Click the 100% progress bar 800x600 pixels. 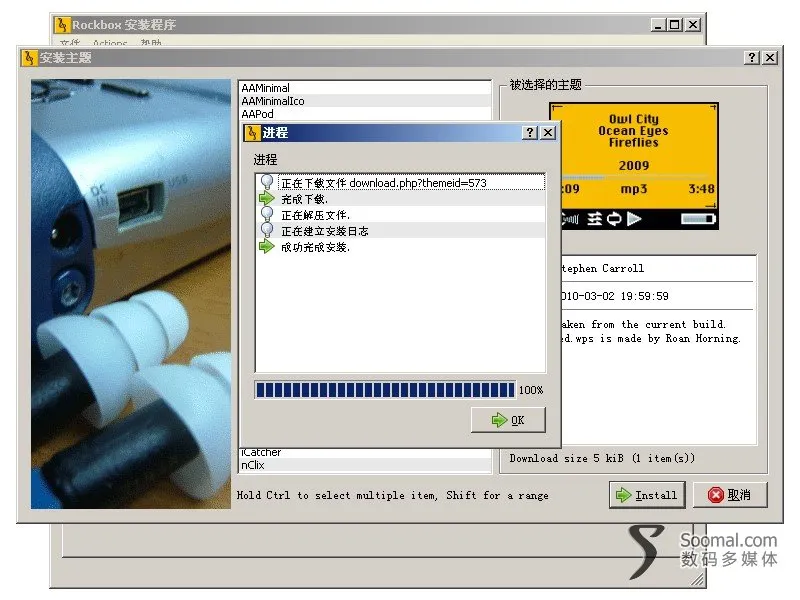385,390
